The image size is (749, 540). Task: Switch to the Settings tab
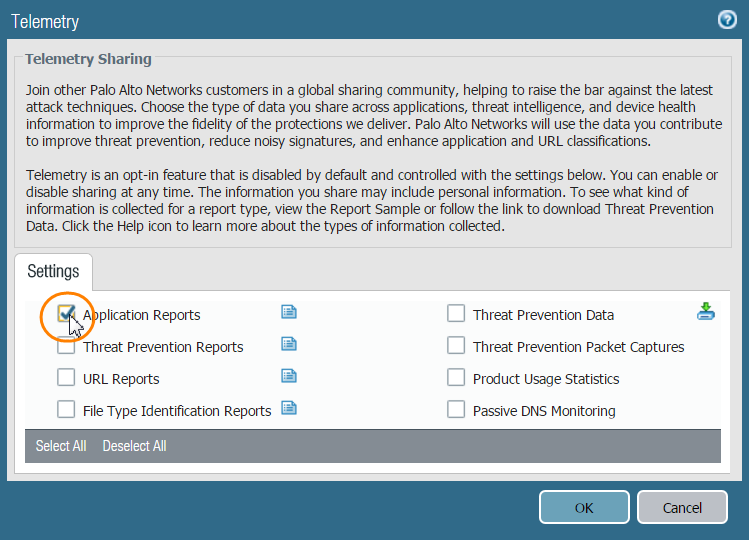point(53,272)
